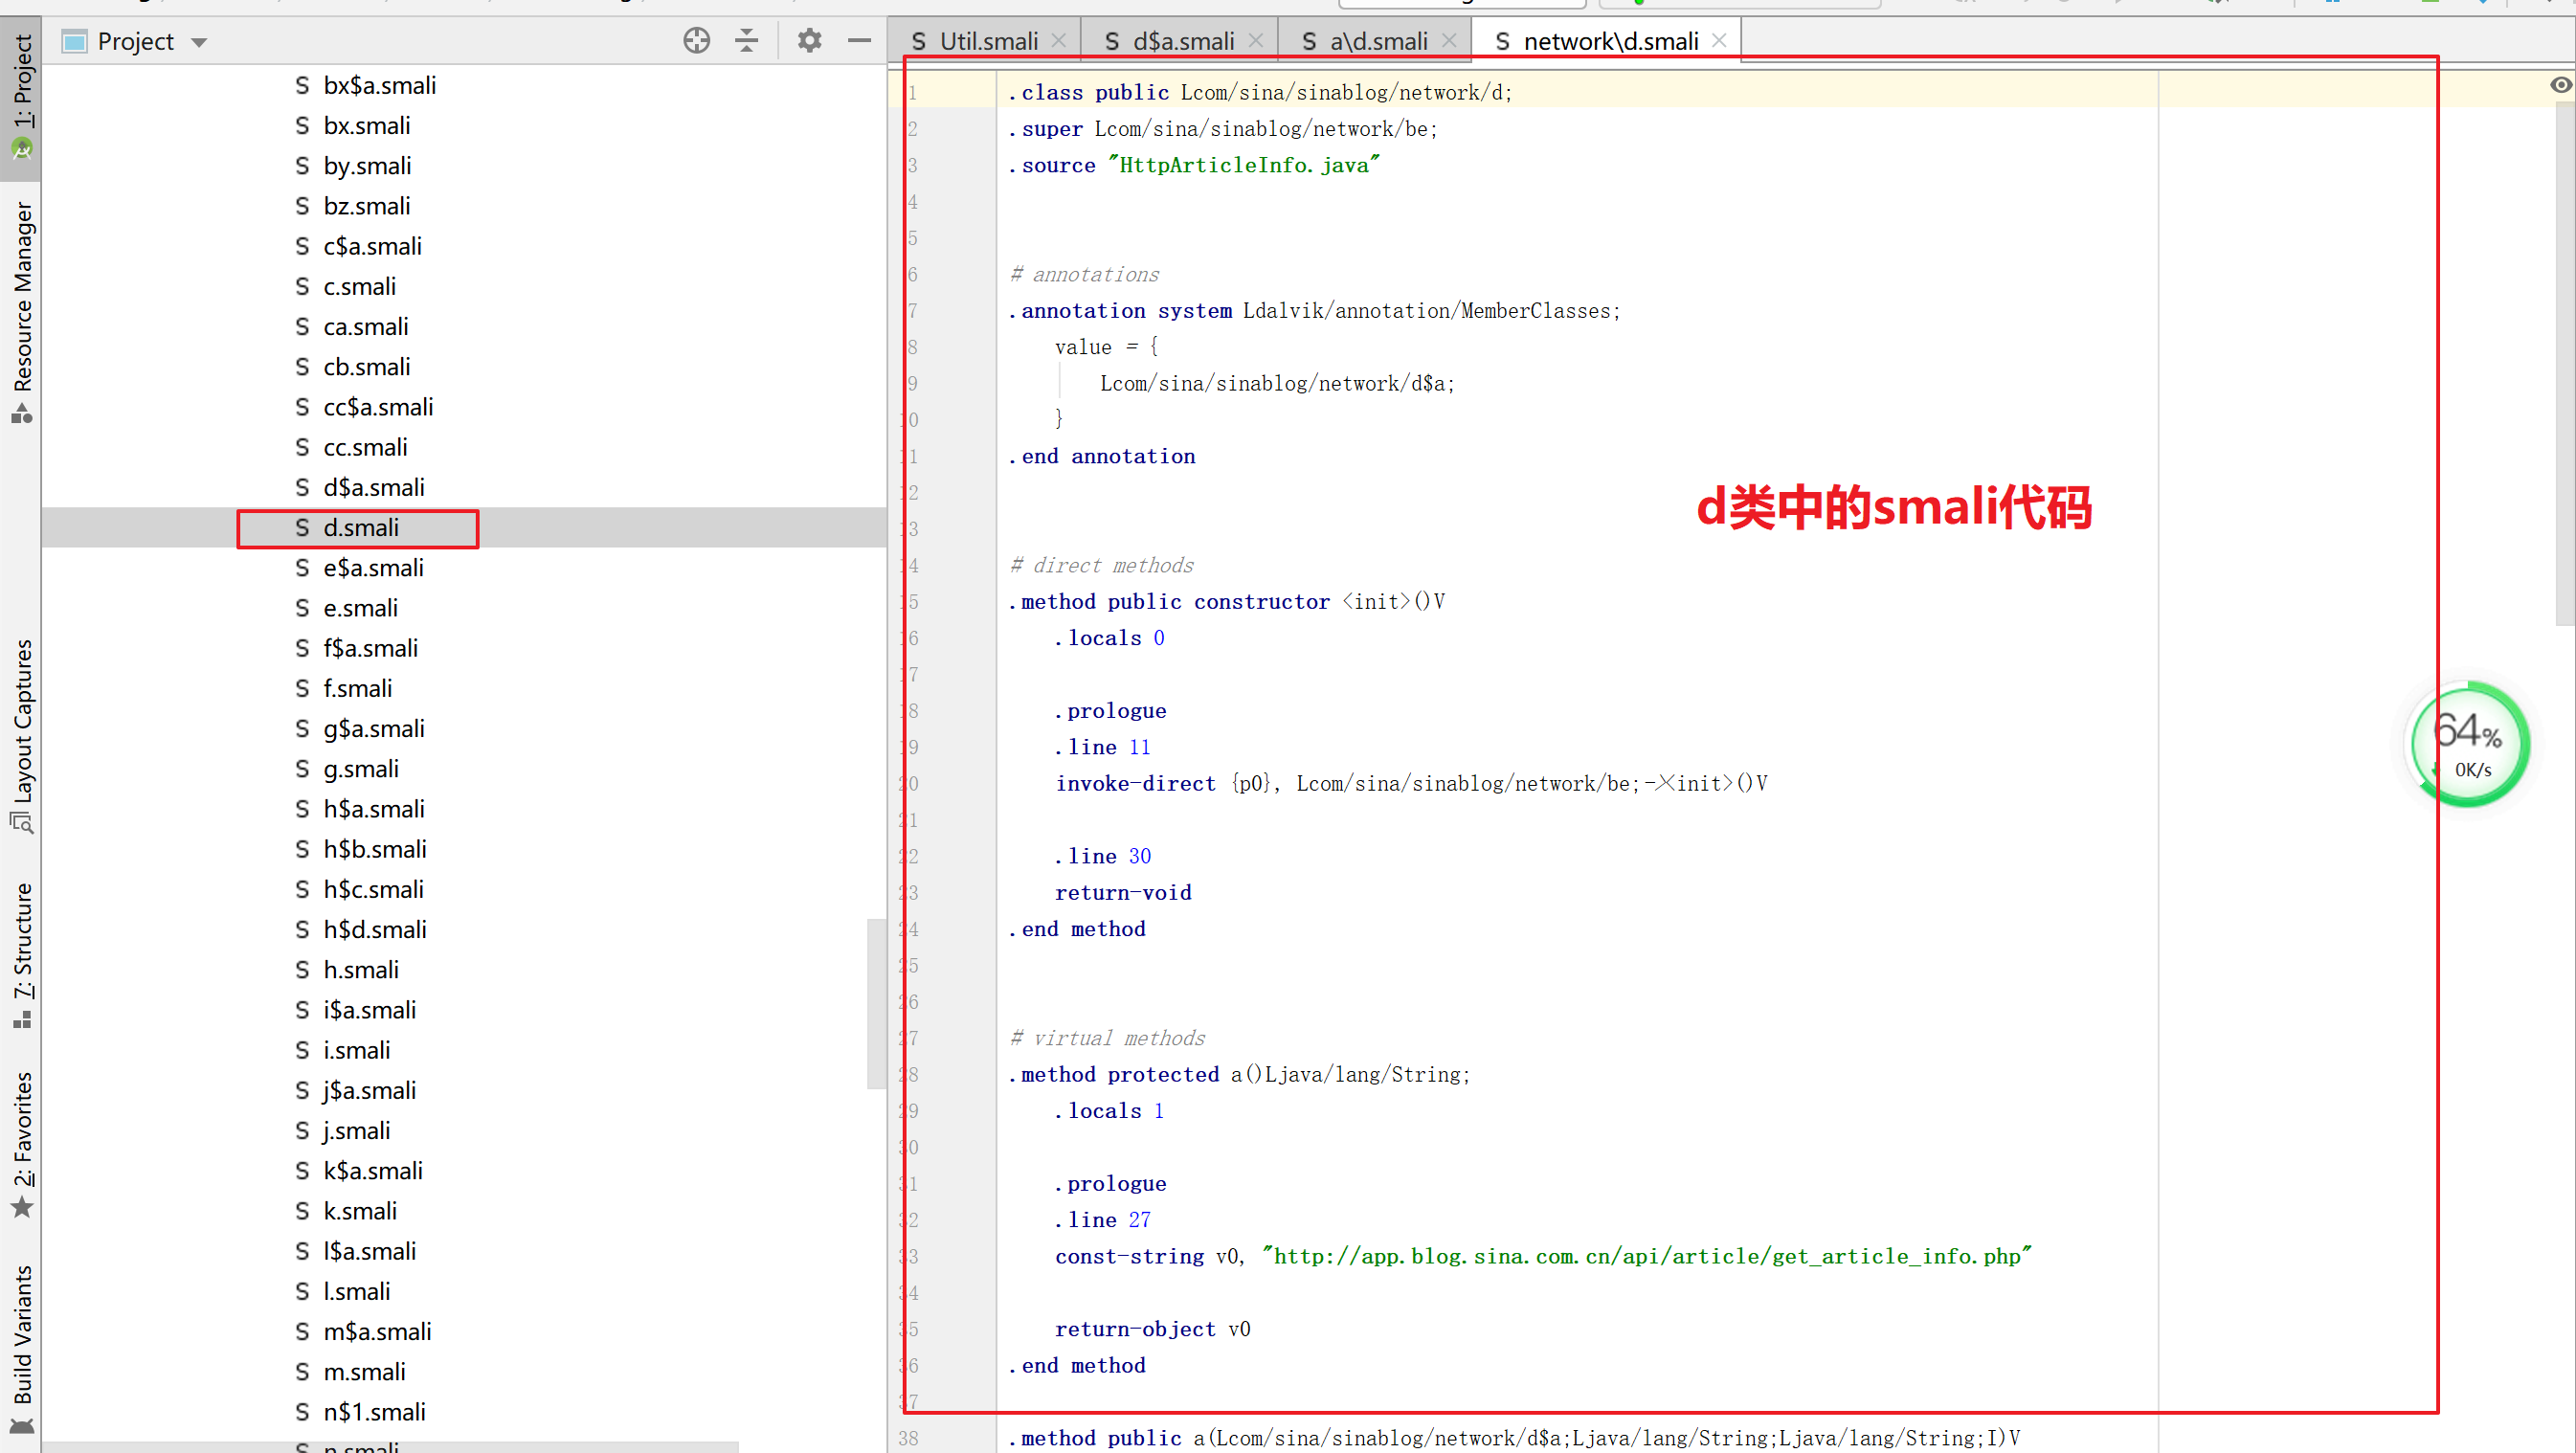The image size is (2576, 1453).
Task: Open the Project view dropdown arrow
Action: (x=199, y=41)
